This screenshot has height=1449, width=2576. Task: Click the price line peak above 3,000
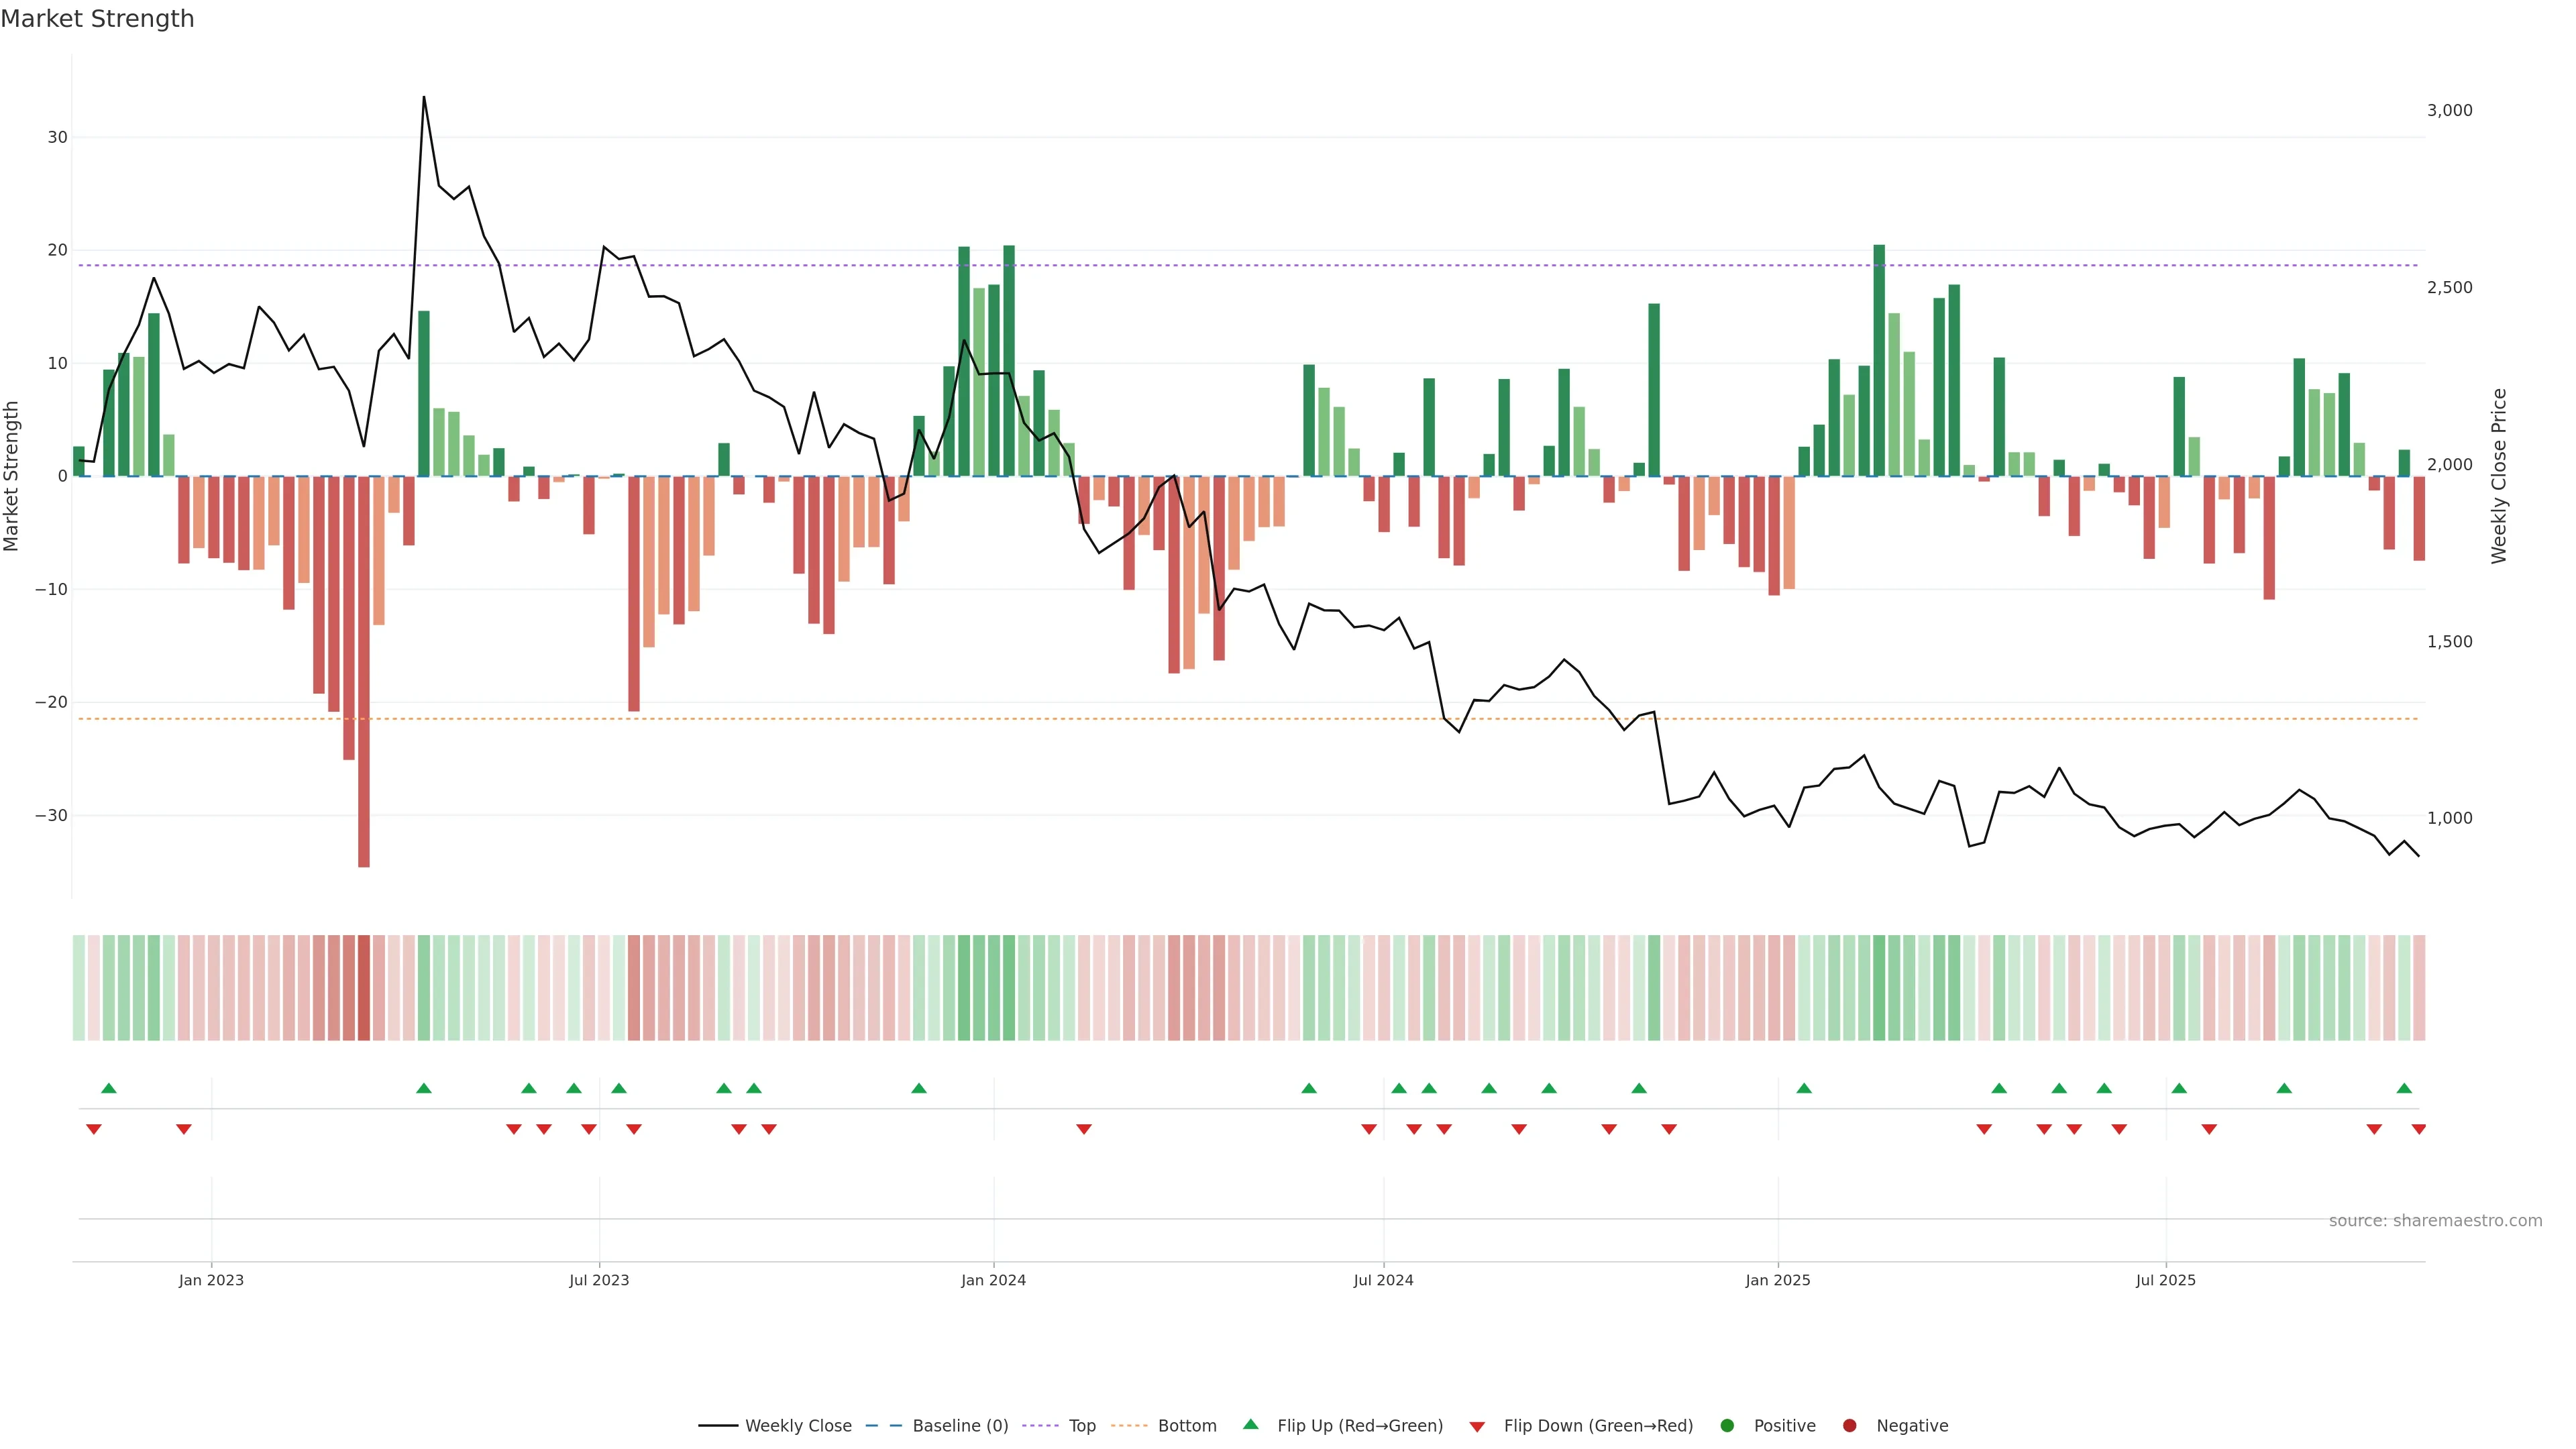coord(424,98)
